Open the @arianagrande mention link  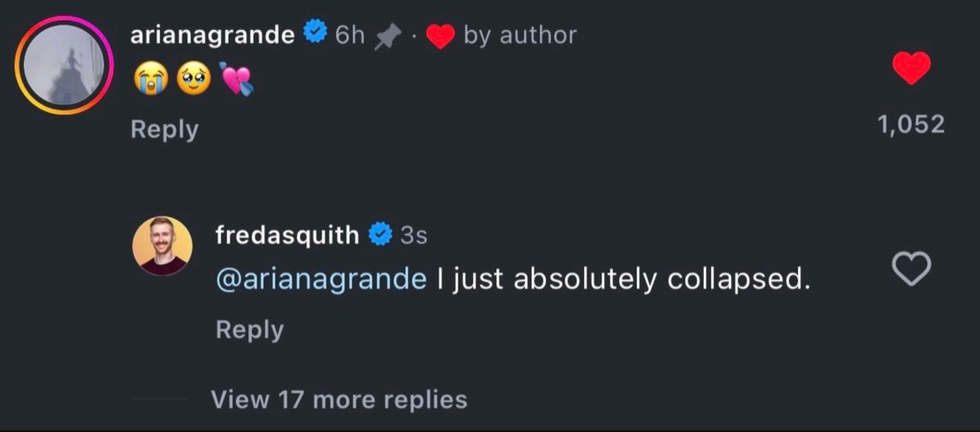[321, 279]
